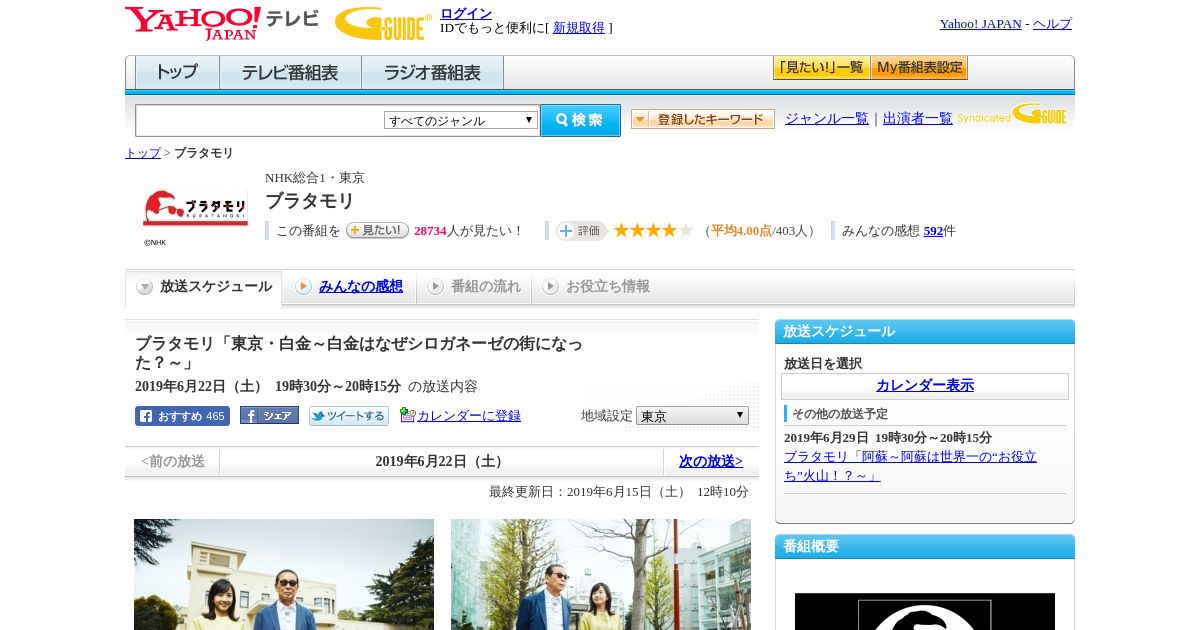Switch to the トップ tab

pos(177,73)
